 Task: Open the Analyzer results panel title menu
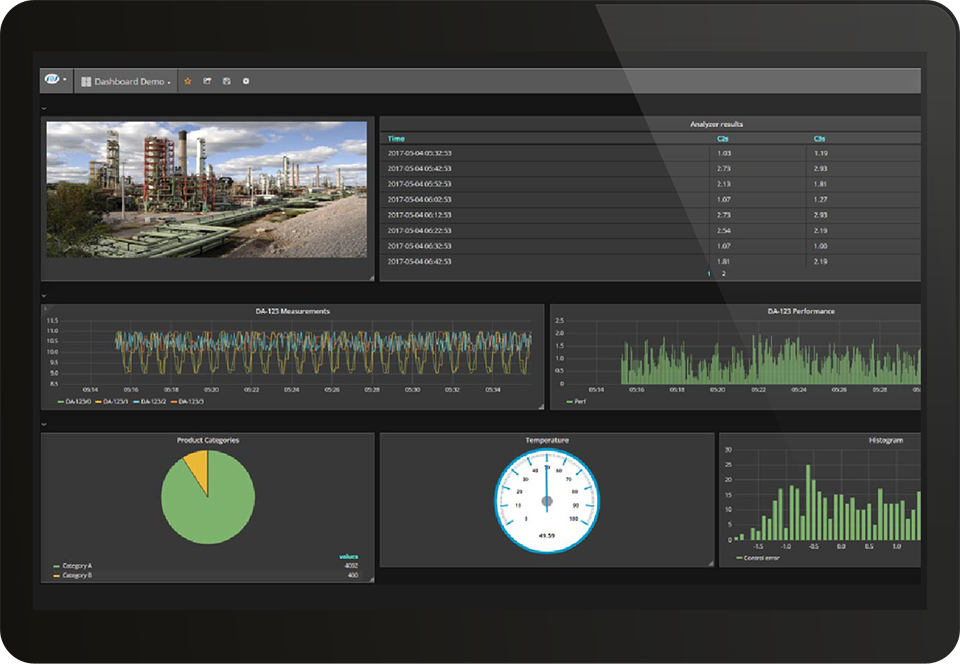click(716, 124)
